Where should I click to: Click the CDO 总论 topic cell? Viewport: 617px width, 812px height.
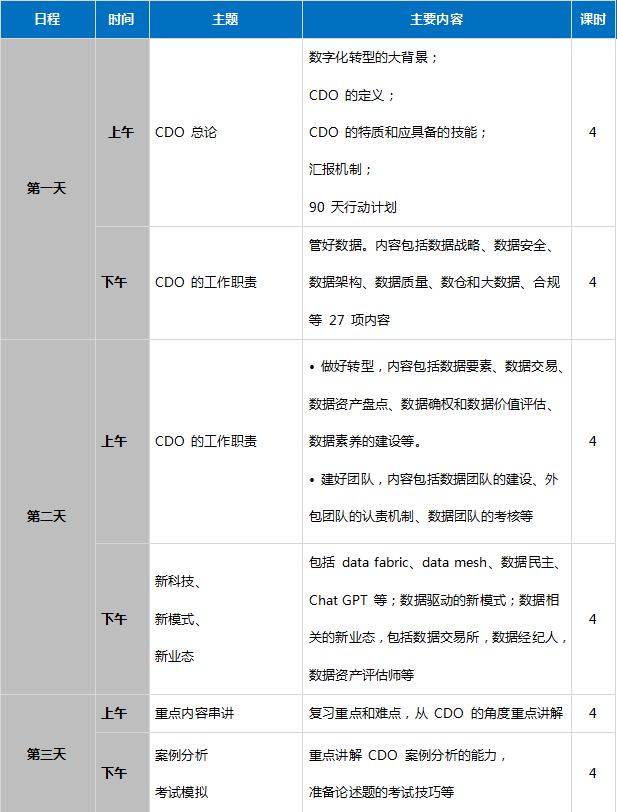[x=186, y=132]
